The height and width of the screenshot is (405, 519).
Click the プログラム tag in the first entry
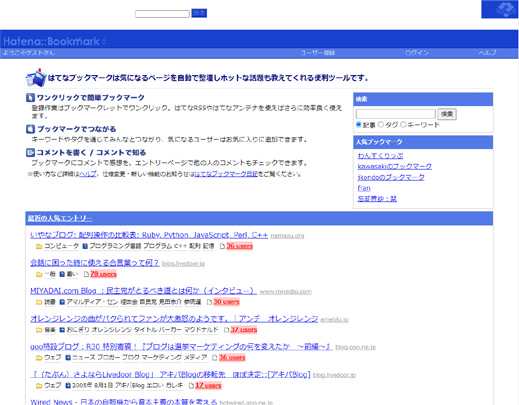coord(158,246)
